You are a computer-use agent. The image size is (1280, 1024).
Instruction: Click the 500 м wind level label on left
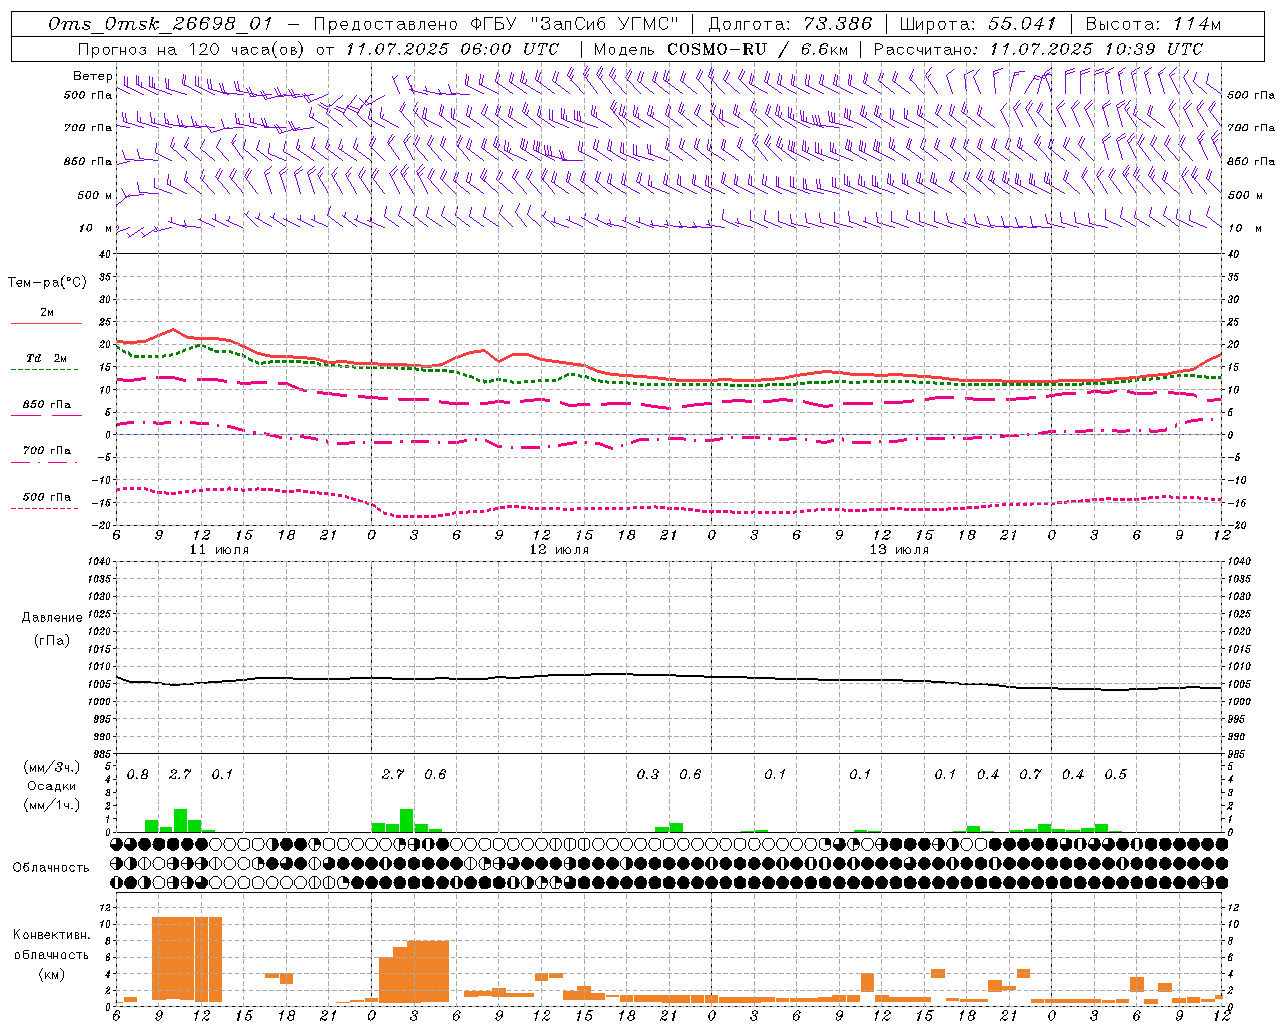pos(93,195)
